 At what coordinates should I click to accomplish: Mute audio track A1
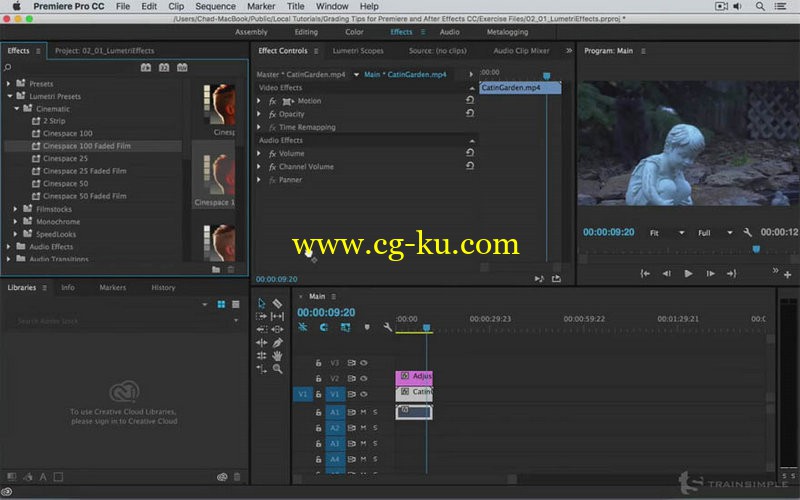[364, 412]
